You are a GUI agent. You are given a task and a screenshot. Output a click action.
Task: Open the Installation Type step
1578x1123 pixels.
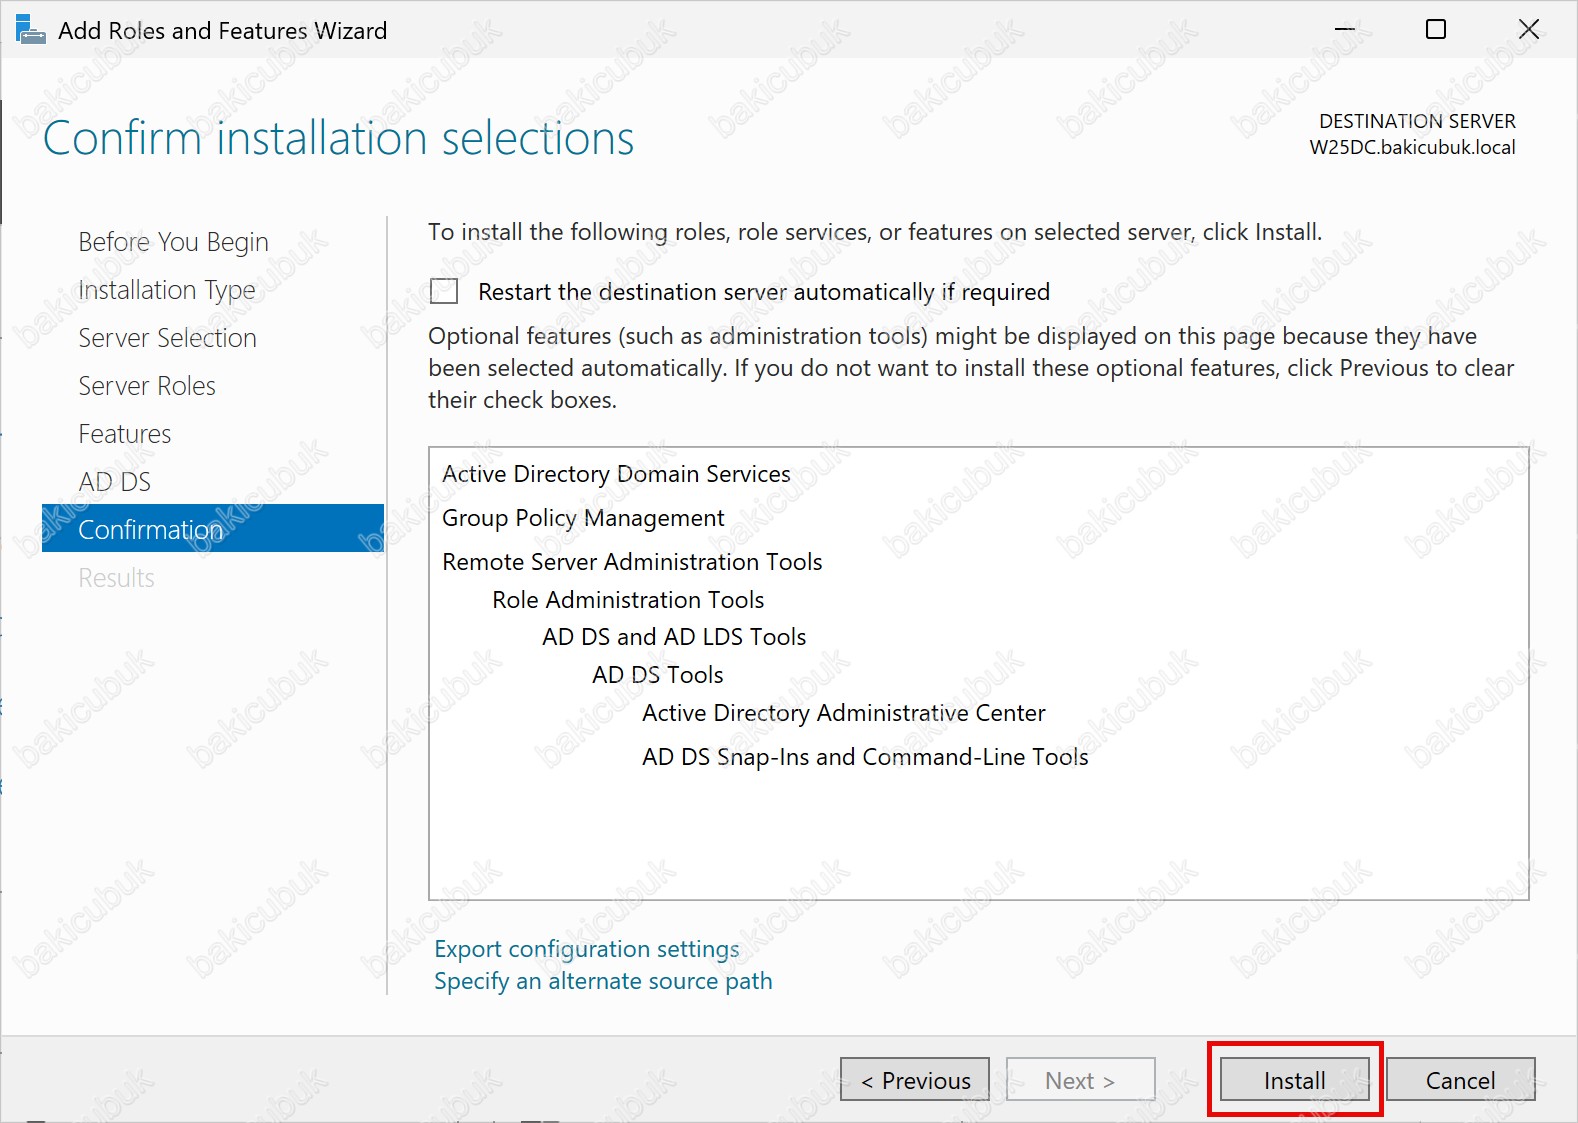click(167, 290)
